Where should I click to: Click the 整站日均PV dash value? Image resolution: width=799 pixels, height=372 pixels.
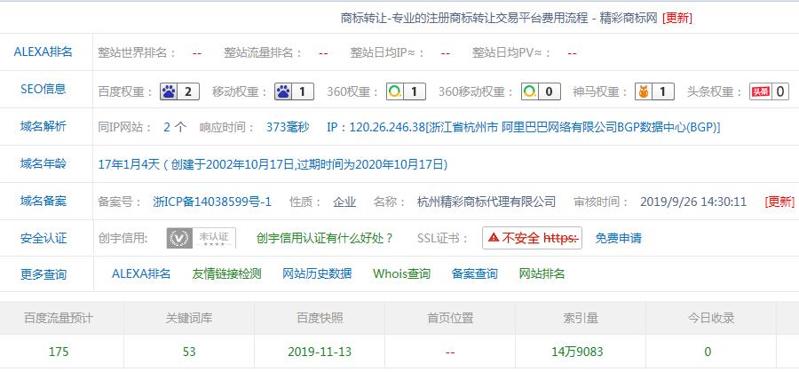572,53
